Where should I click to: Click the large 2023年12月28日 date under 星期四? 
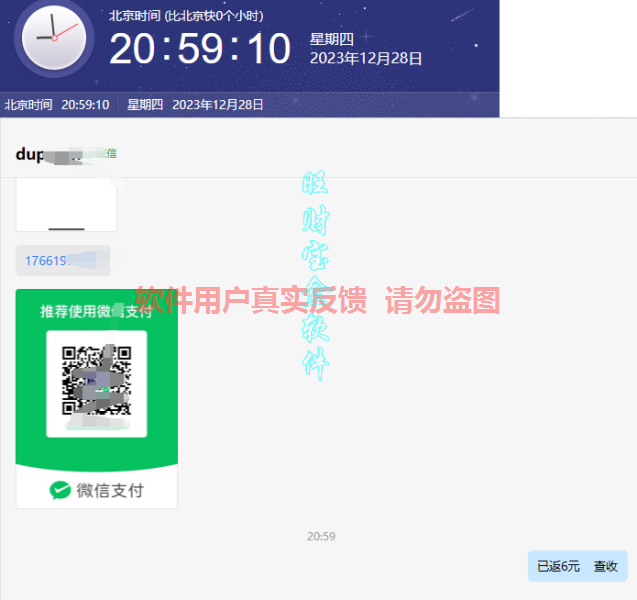point(366,58)
